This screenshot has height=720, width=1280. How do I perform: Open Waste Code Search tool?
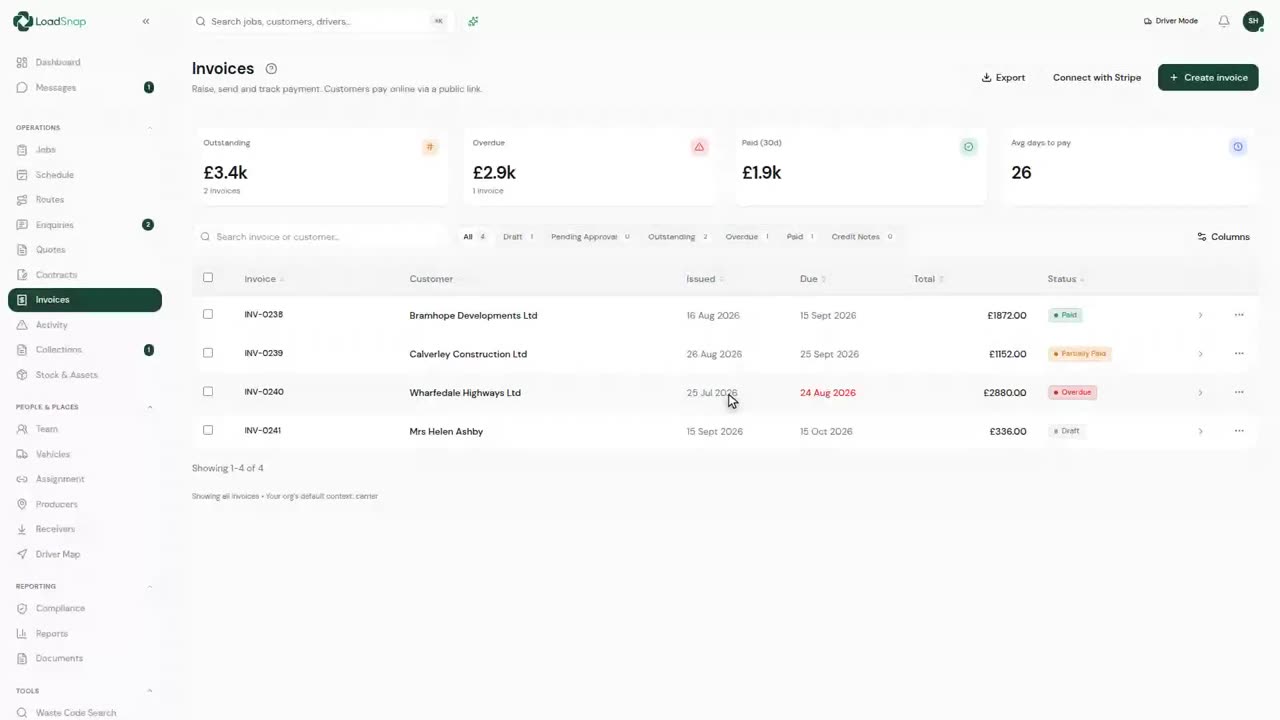pyautogui.click(x=84, y=713)
